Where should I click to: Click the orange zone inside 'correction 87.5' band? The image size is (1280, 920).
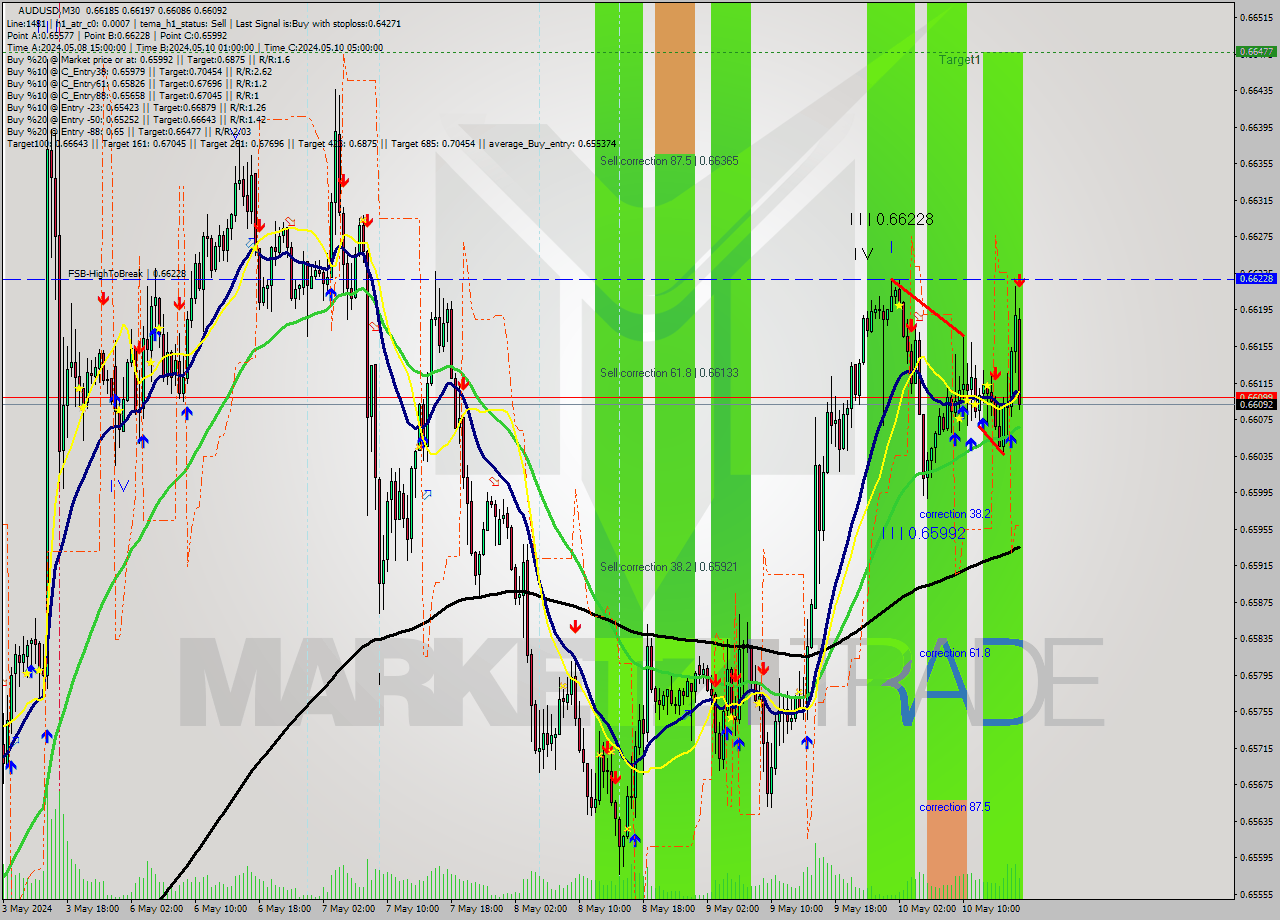pyautogui.click(x=946, y=848)
